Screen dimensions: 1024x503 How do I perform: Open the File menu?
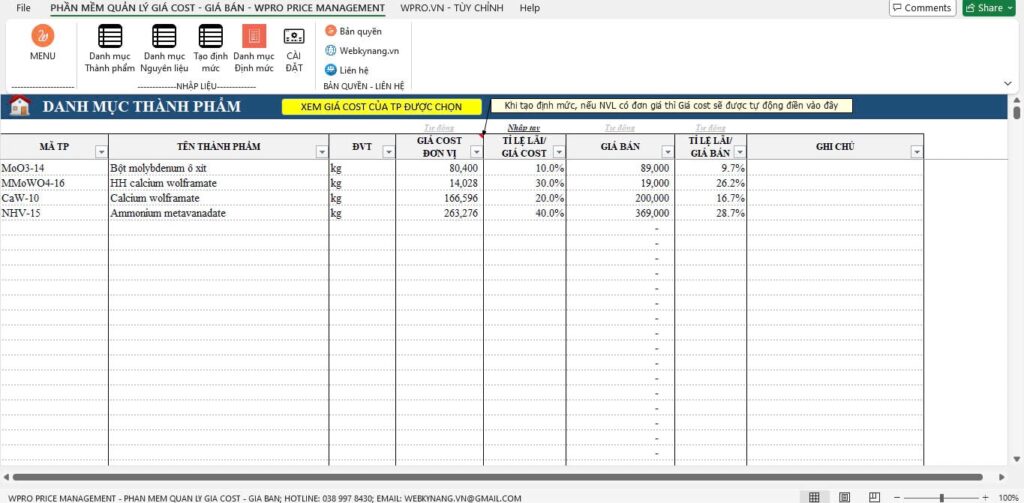[x=23, y=8]
